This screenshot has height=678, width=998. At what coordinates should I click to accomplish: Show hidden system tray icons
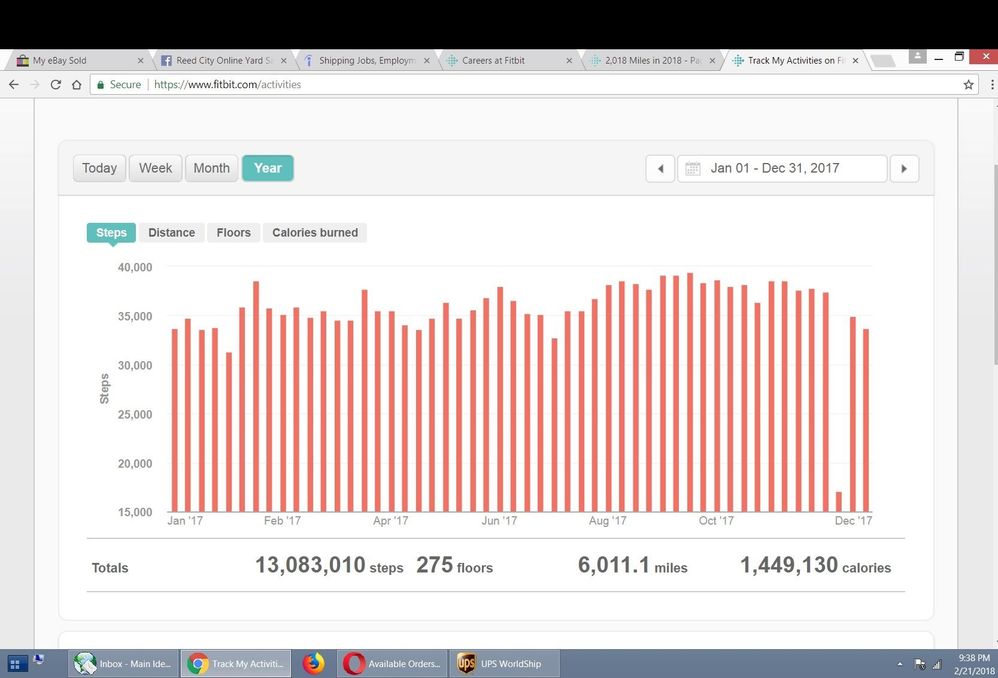899,665
